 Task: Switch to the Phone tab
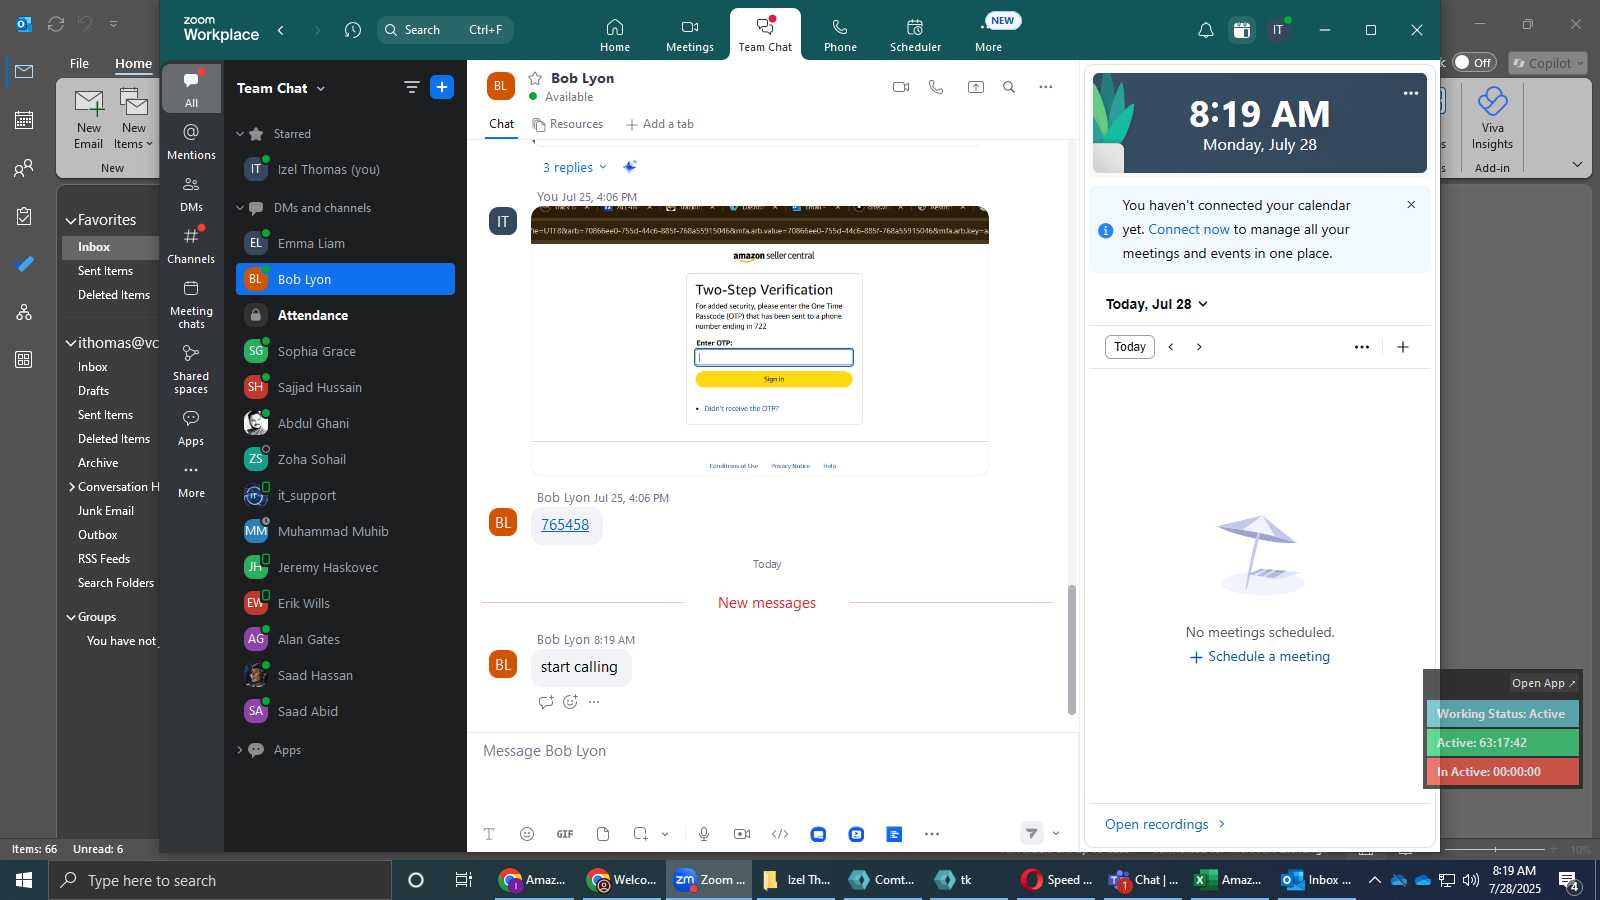[x=840, y=34]
